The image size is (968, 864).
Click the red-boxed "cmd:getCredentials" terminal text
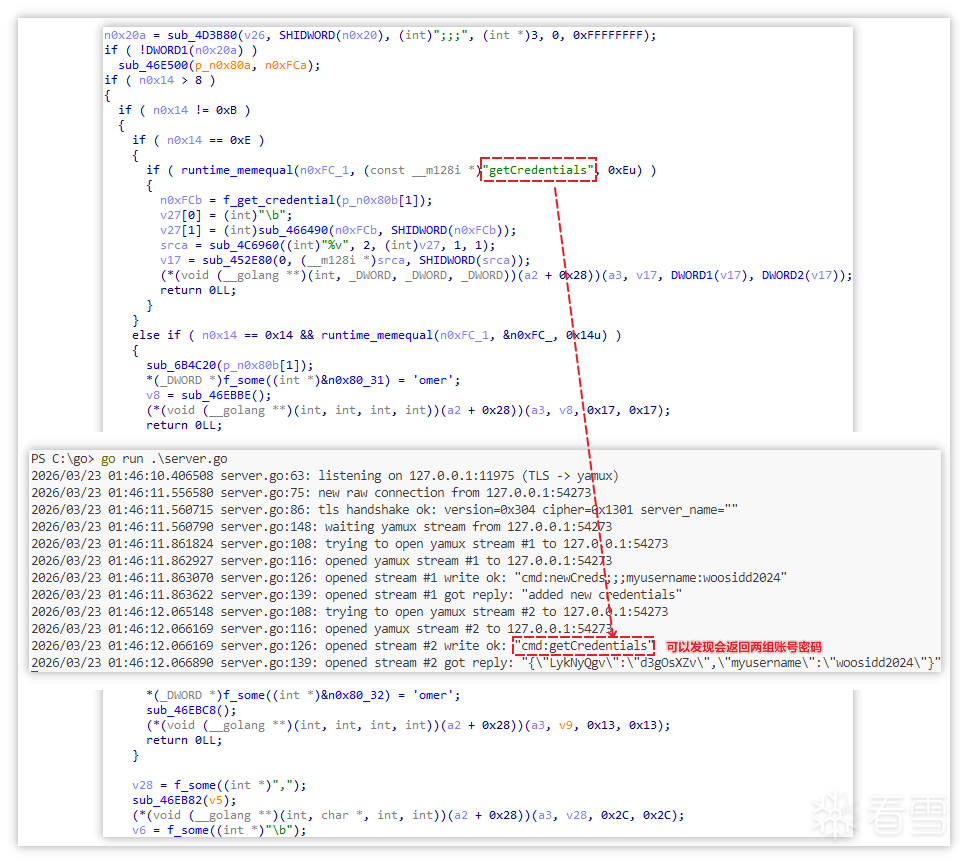pos(584,646)
